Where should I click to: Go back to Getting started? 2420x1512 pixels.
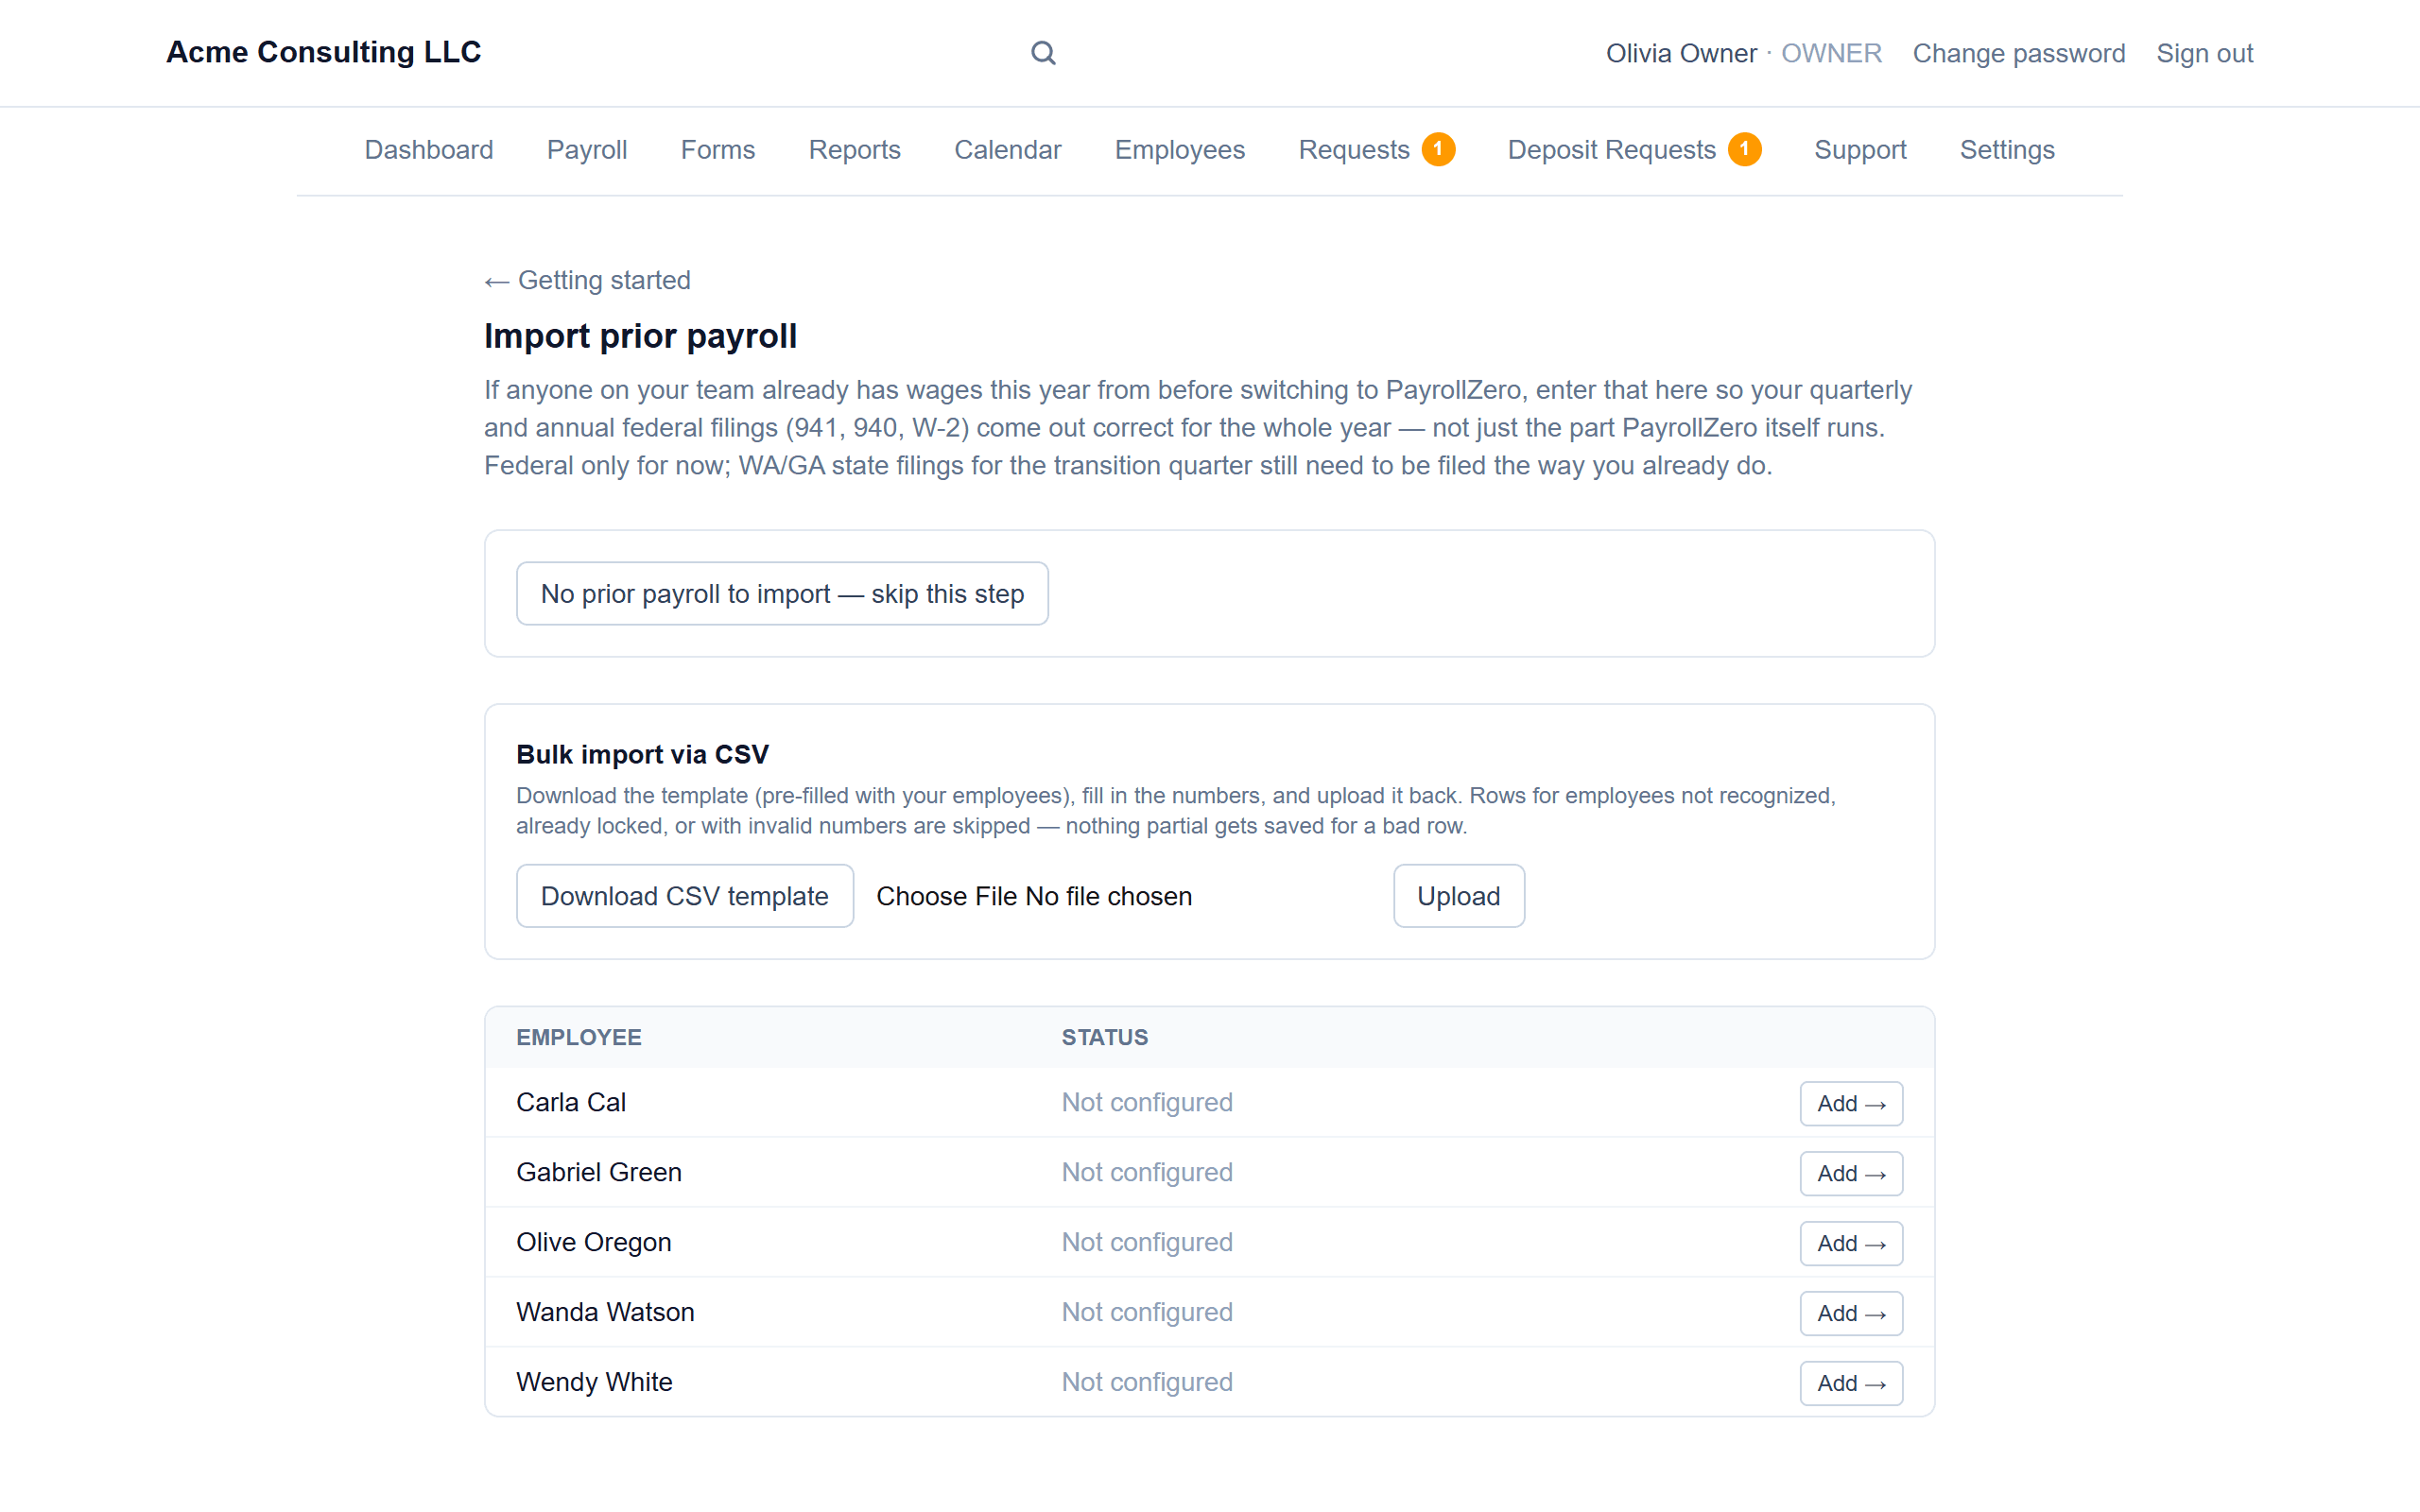587,280
